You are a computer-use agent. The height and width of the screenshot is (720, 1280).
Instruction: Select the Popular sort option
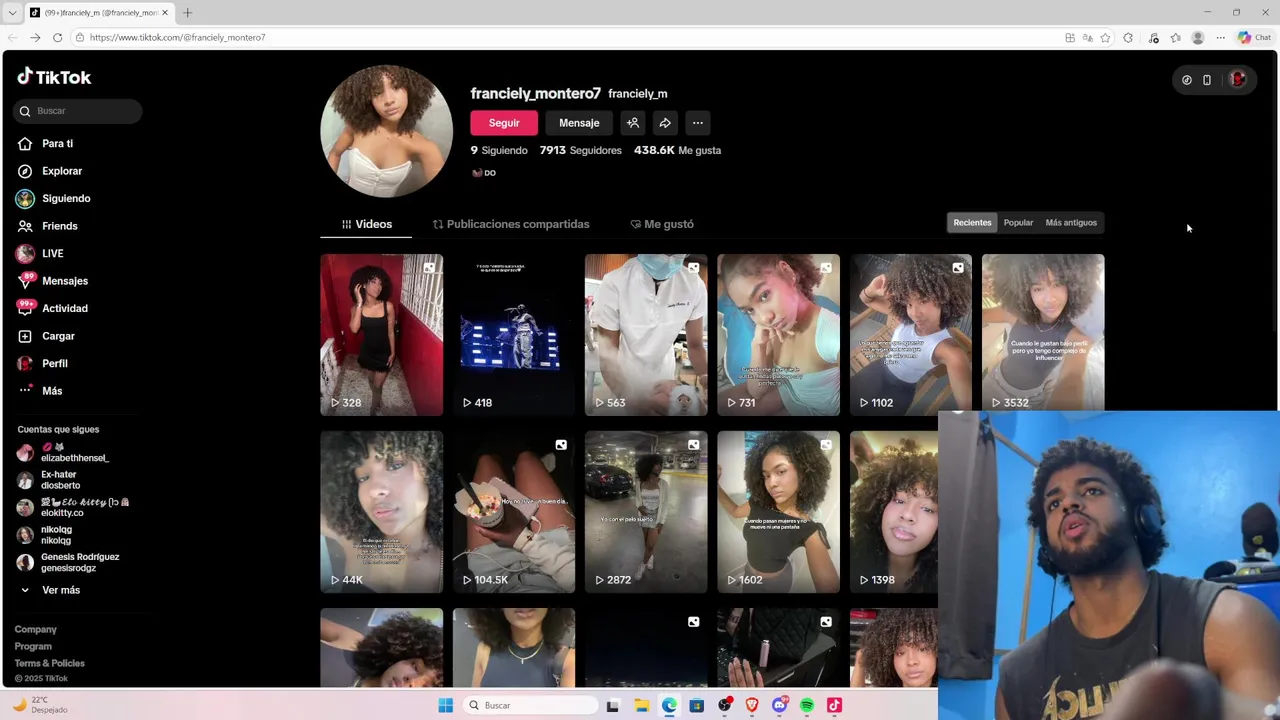pyautogui.click(x=1018, y=223)
